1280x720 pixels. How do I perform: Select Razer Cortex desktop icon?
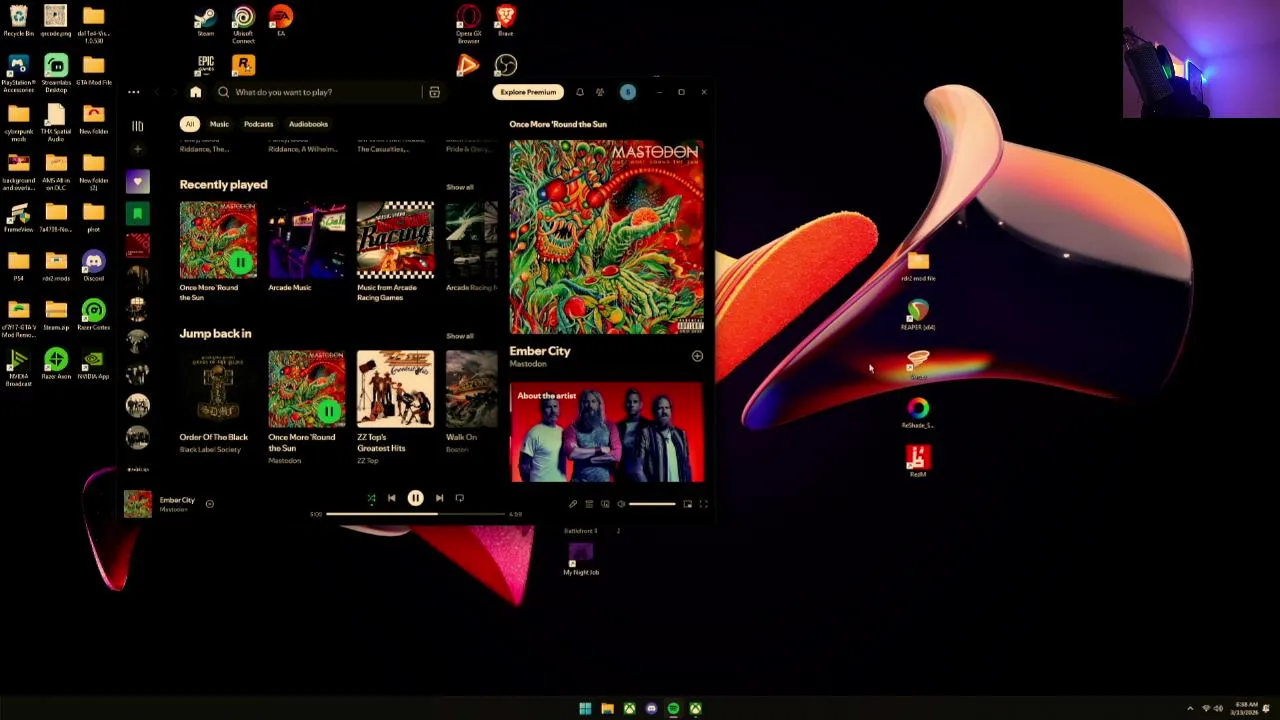click(x=94, y=316)
